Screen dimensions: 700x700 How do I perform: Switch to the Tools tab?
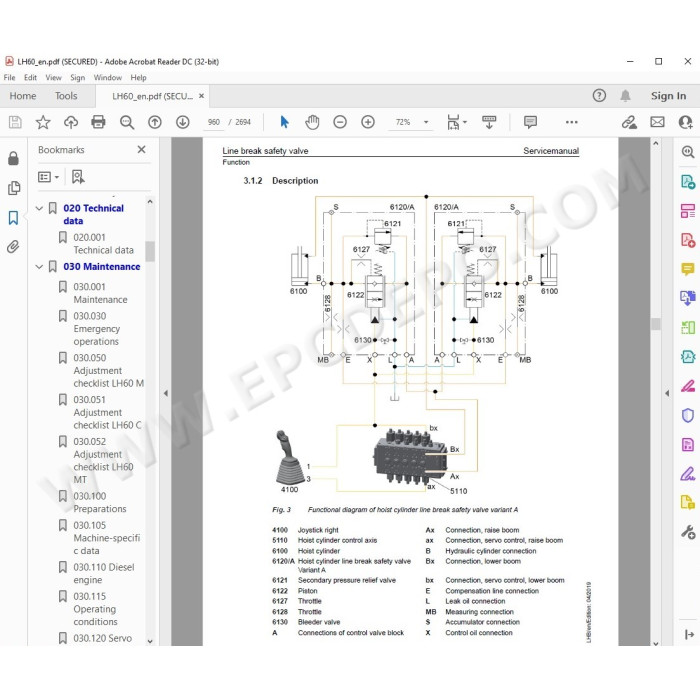coord(66,96)
